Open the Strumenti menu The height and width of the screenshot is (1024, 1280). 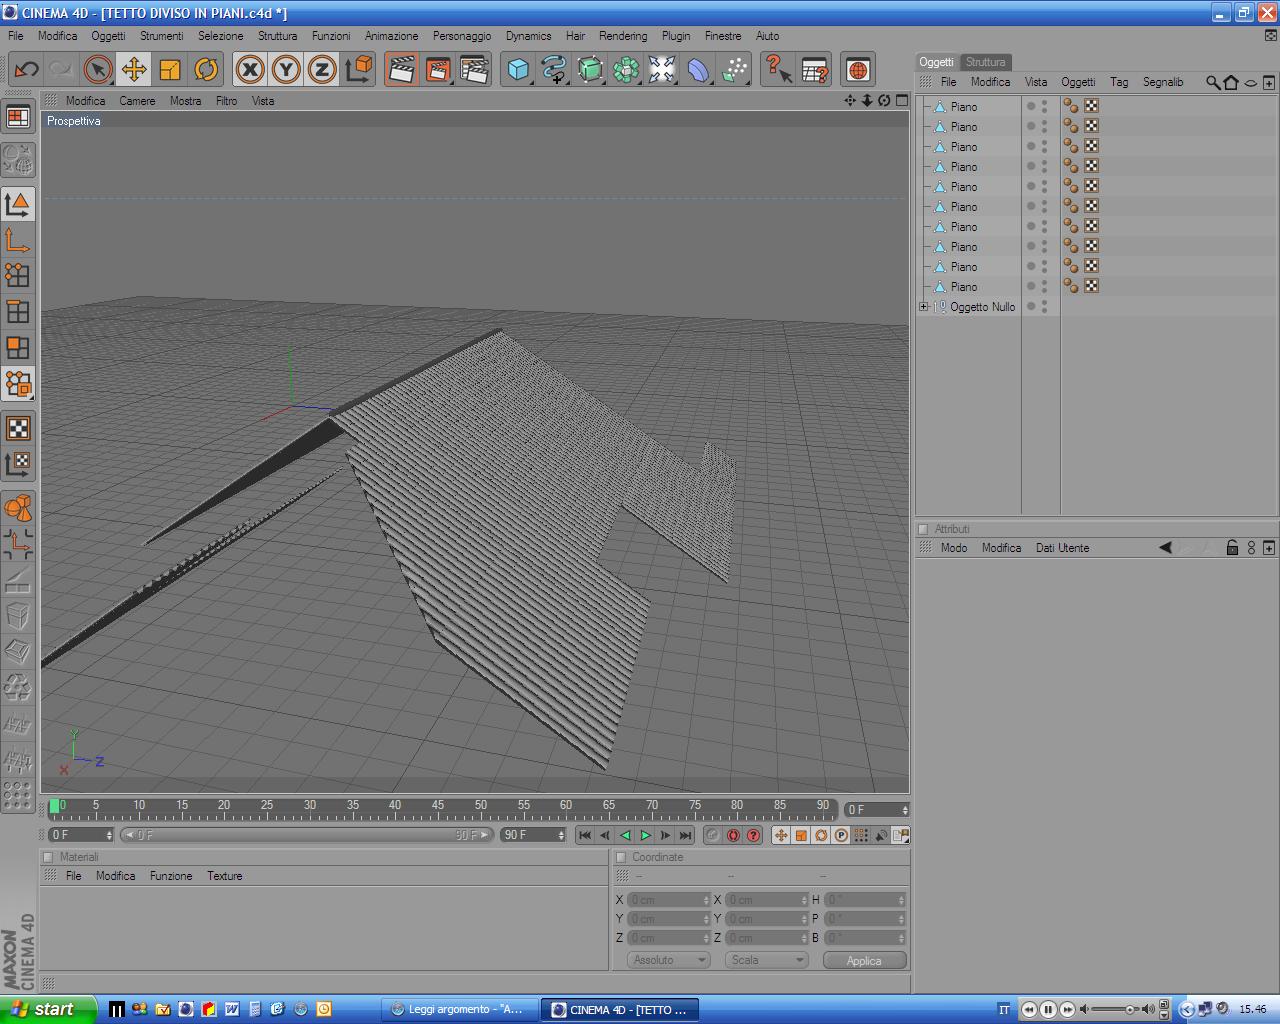click(162, 36)
